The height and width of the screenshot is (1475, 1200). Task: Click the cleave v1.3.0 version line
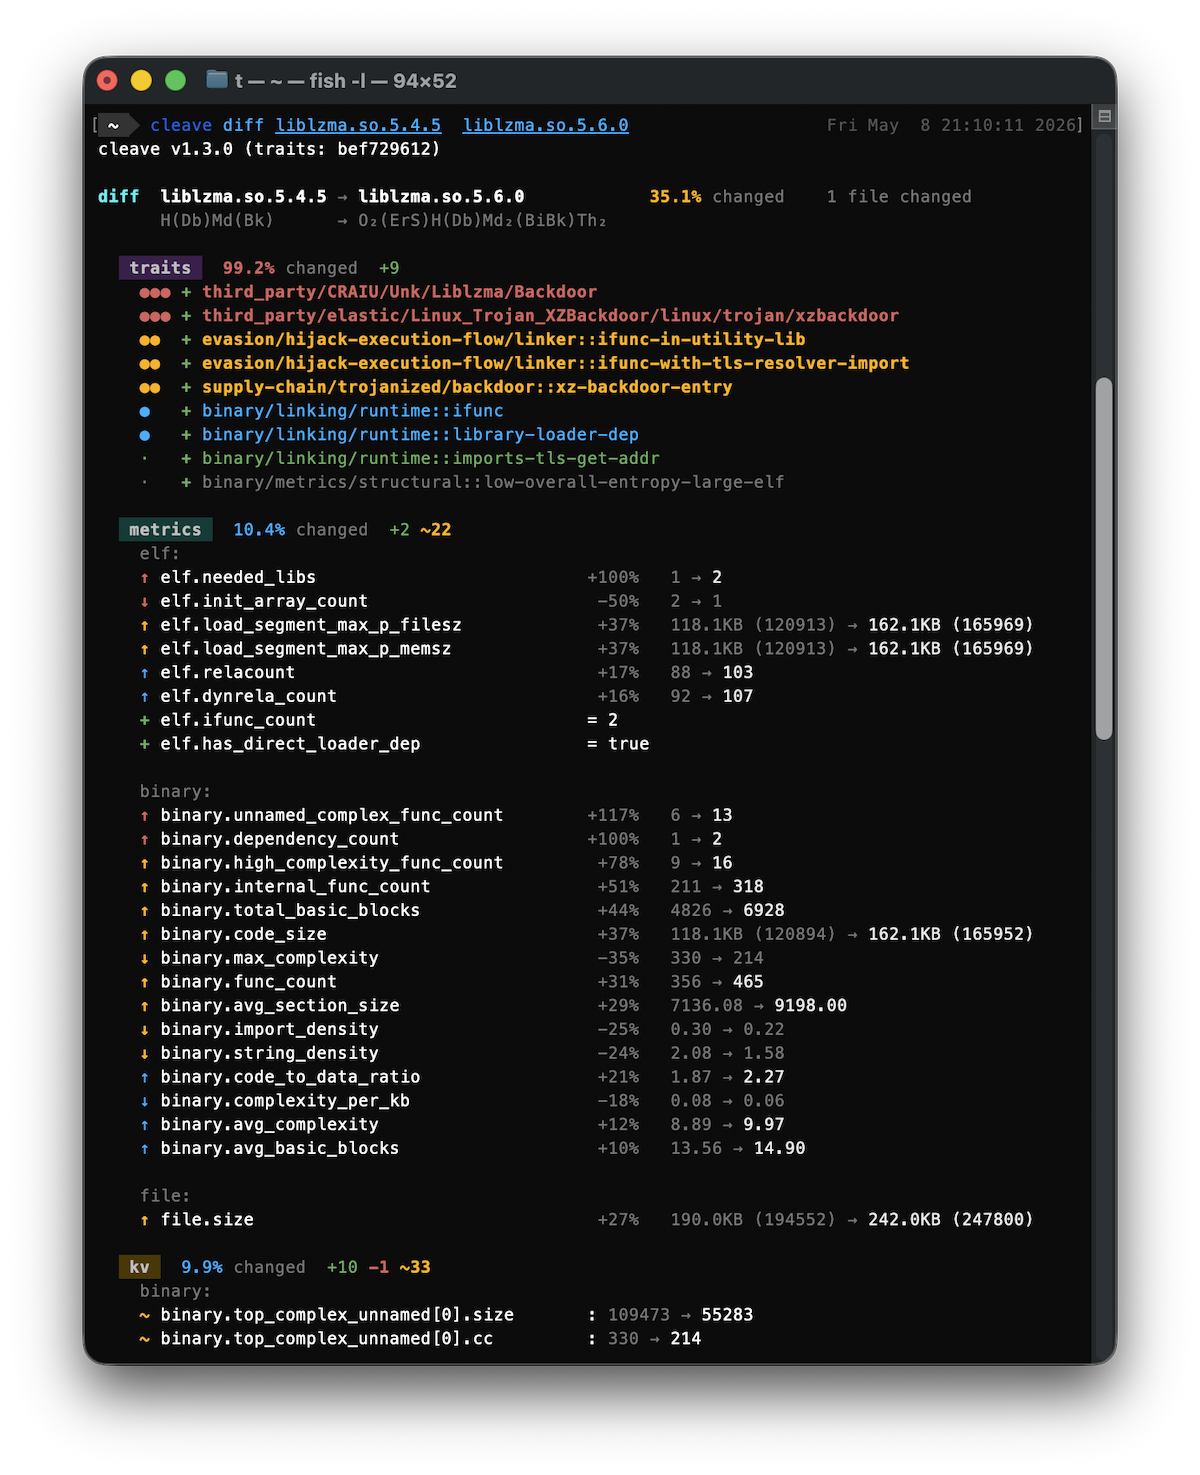(269, 149)
